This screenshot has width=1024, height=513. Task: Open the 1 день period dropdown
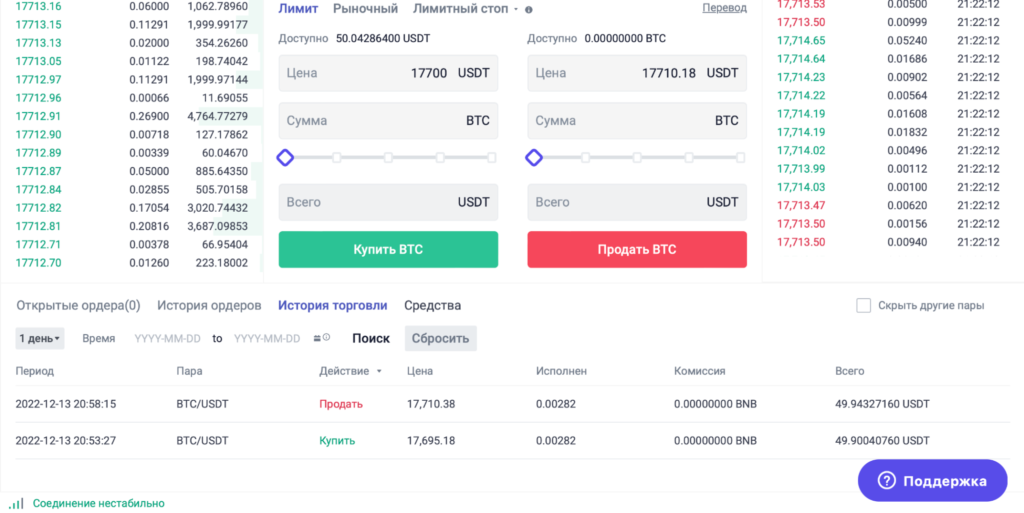click(x=40, y=338)
